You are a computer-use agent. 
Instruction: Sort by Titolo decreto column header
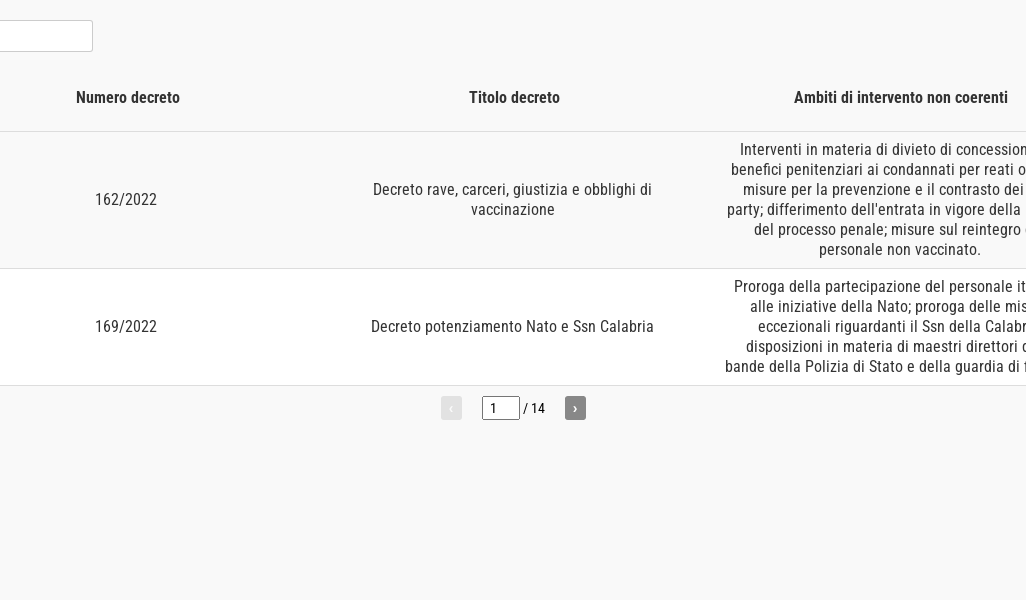coord(514,98)
